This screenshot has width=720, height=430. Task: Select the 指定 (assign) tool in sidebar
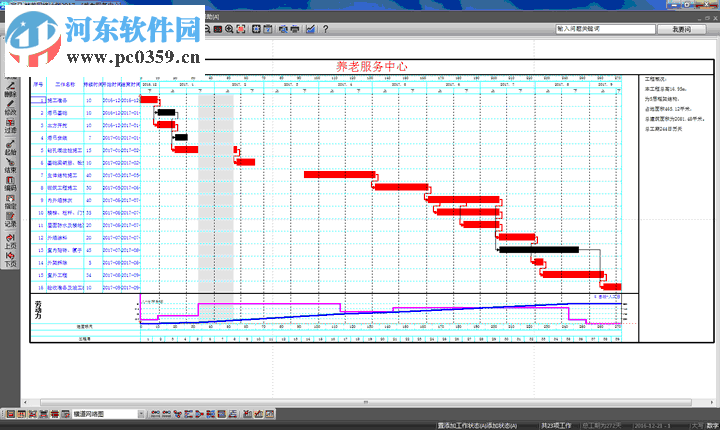(x=10, y=202)
